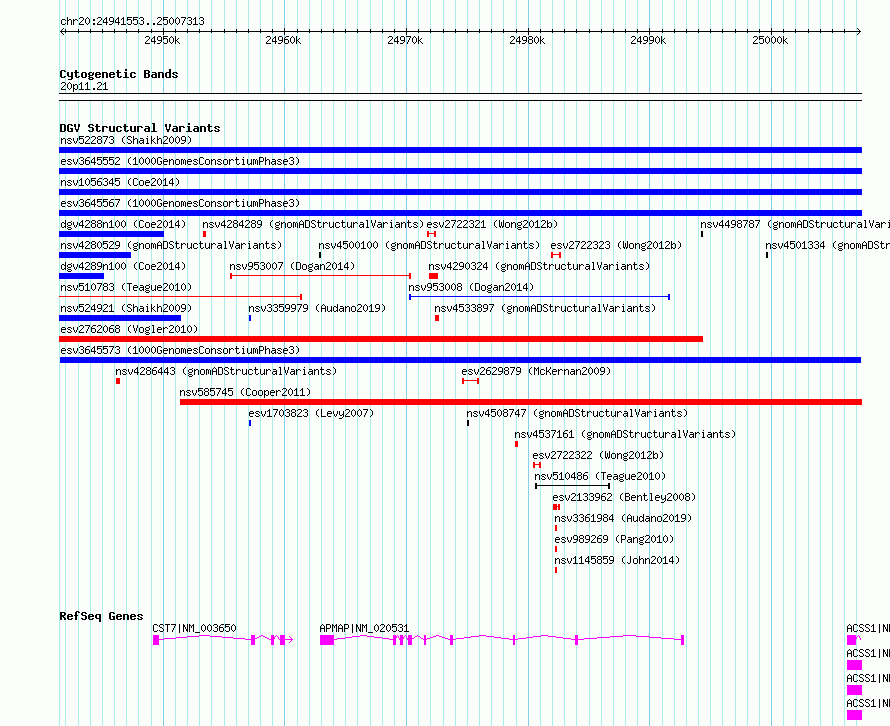The image size is (890, 726).
Task: Open esv2133962 (Bentley2008) label
Action: pos(624,497)
